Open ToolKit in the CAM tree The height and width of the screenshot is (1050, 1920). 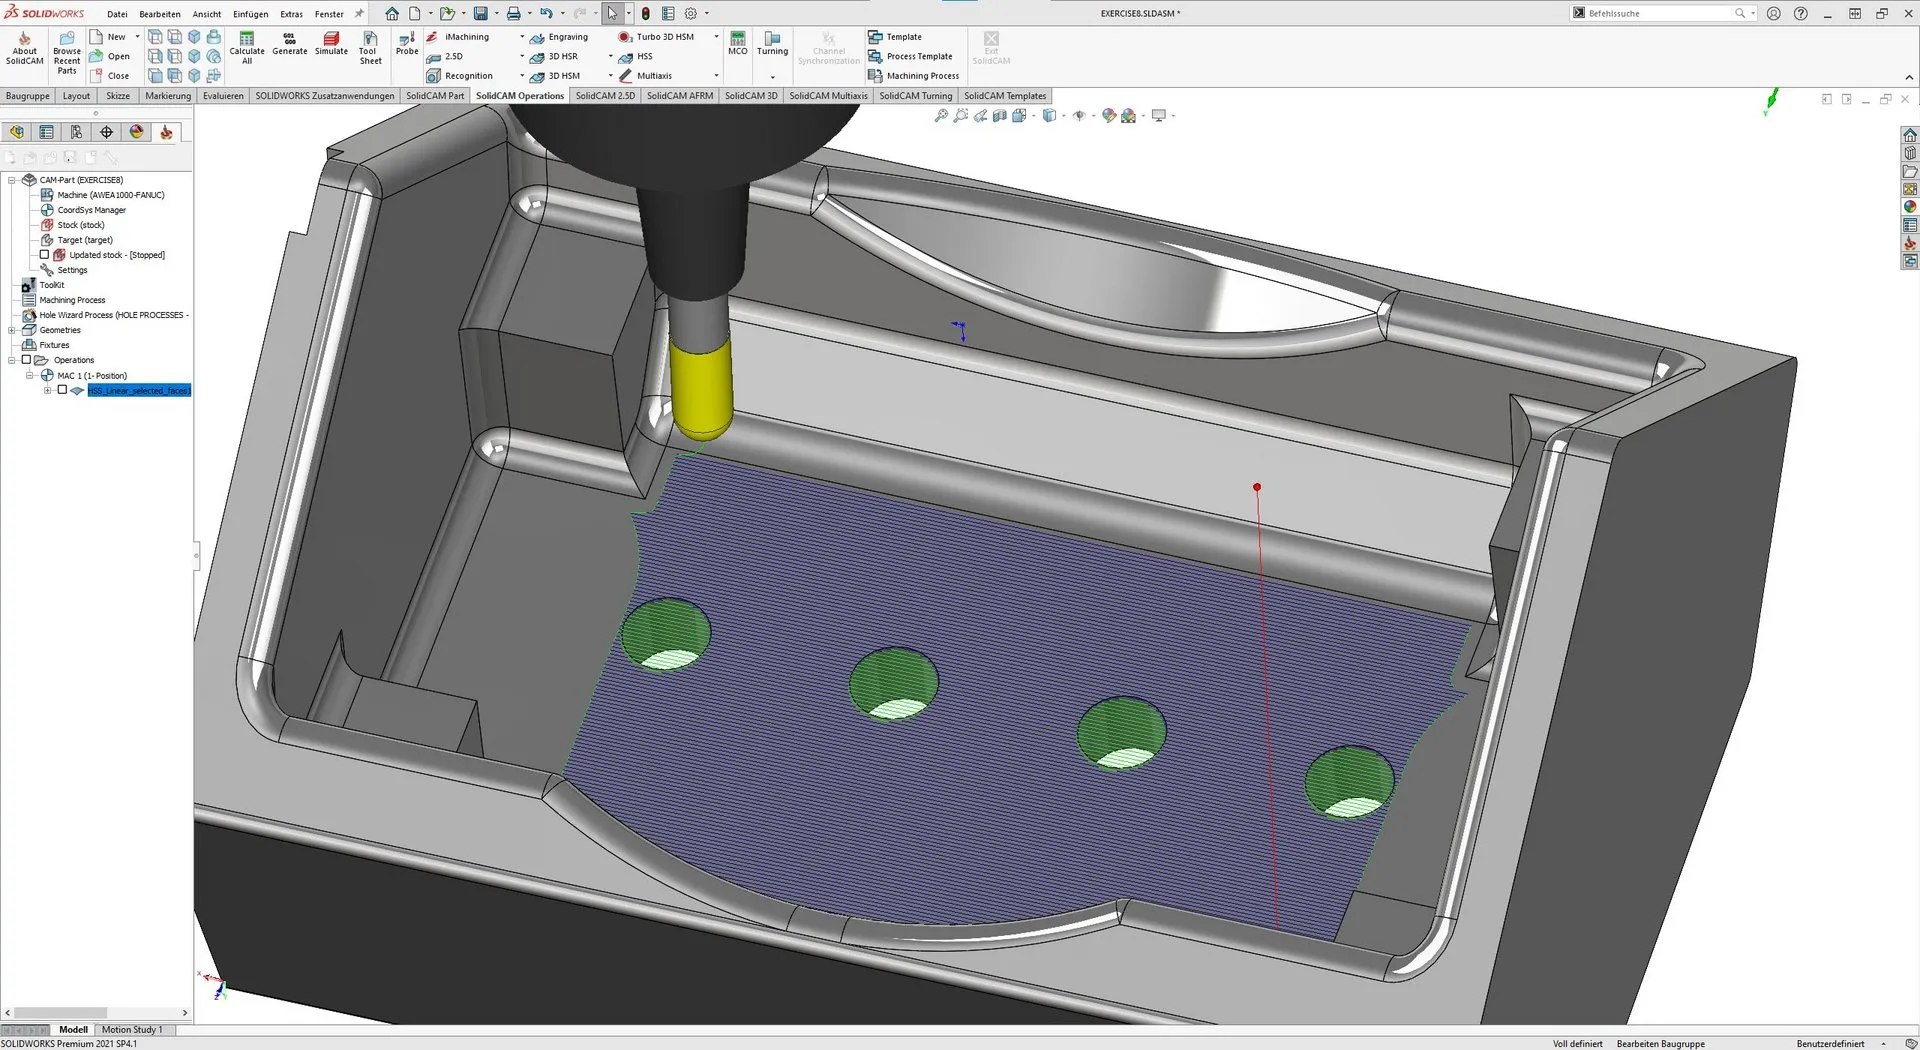click(51, 285)
